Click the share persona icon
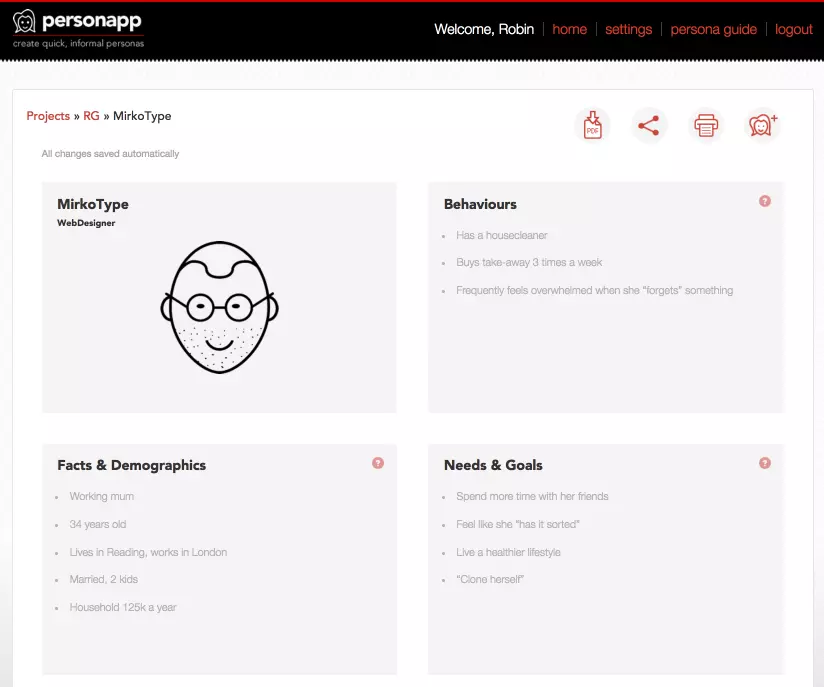This screenshot has width=824, height=687. [x=649, y=126]
